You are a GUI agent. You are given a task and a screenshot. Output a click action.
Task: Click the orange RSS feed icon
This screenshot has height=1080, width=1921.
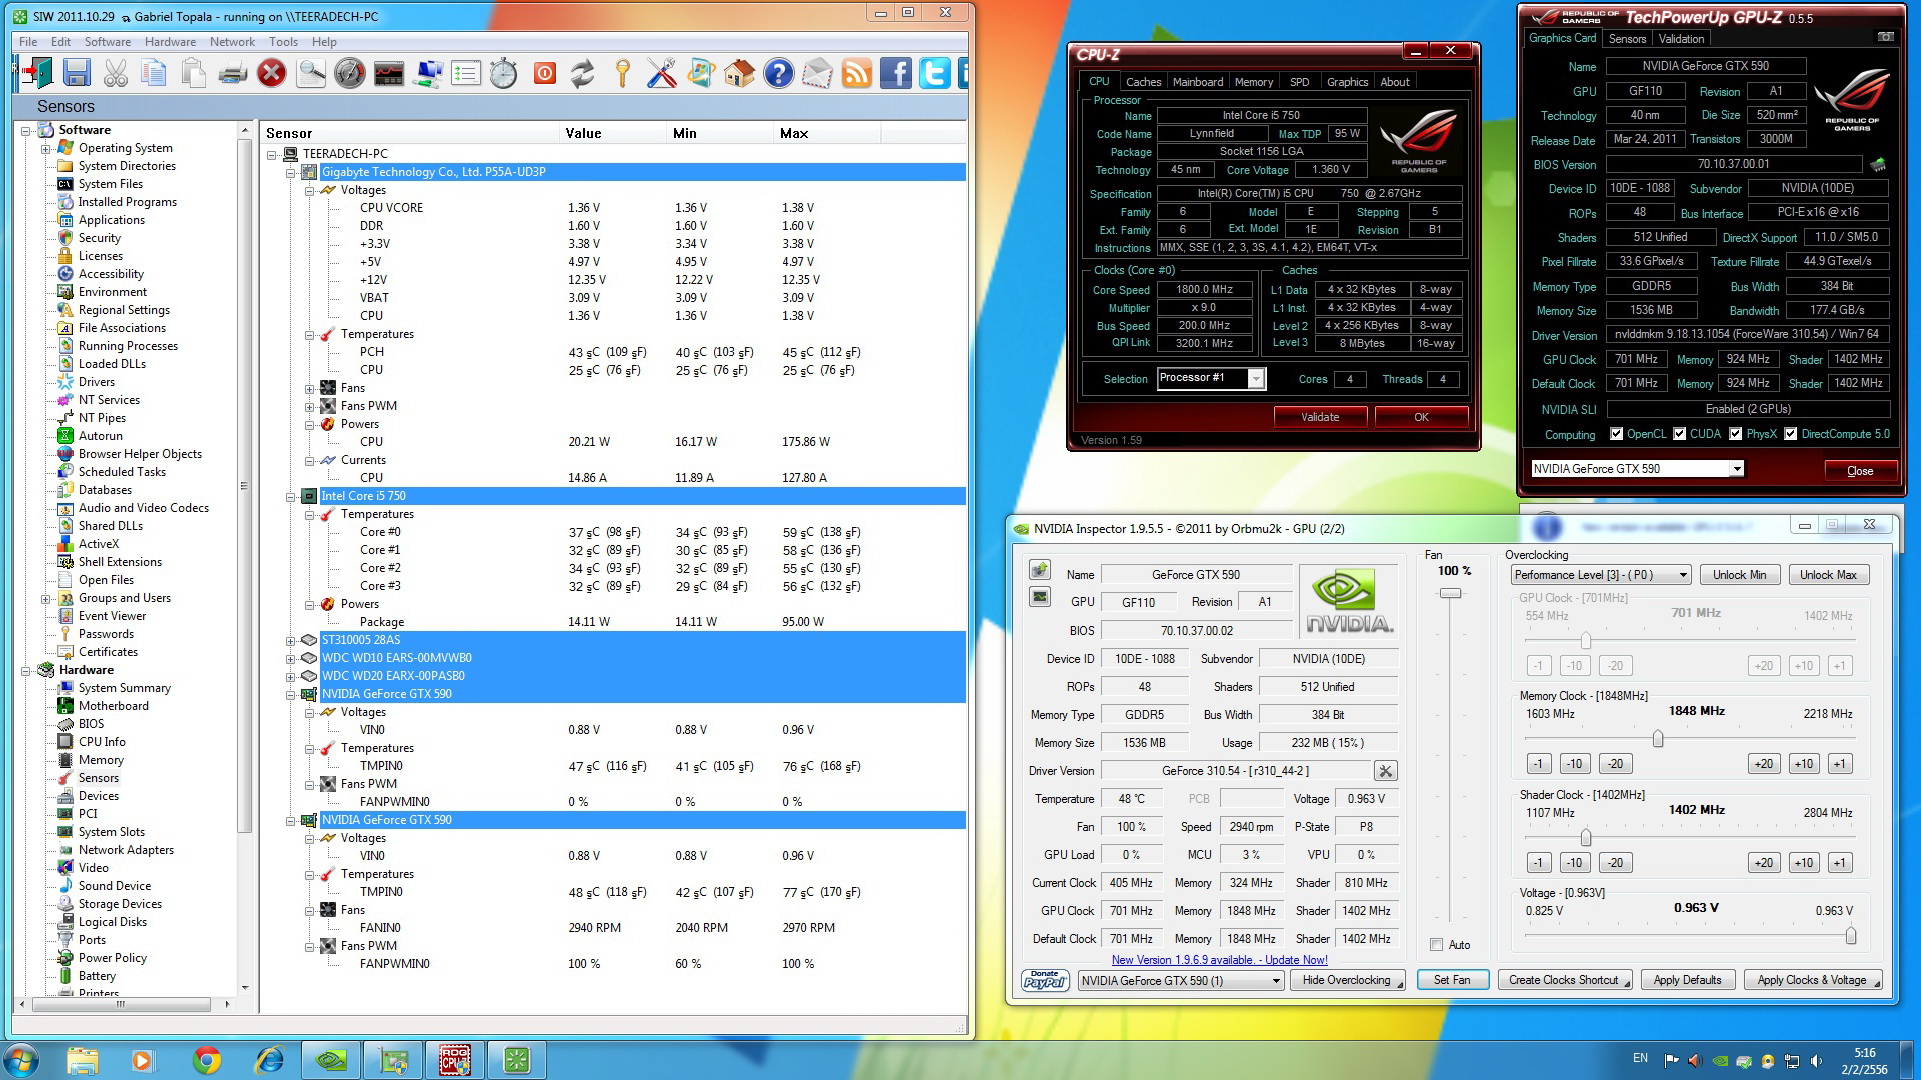[x=857, y=73]
